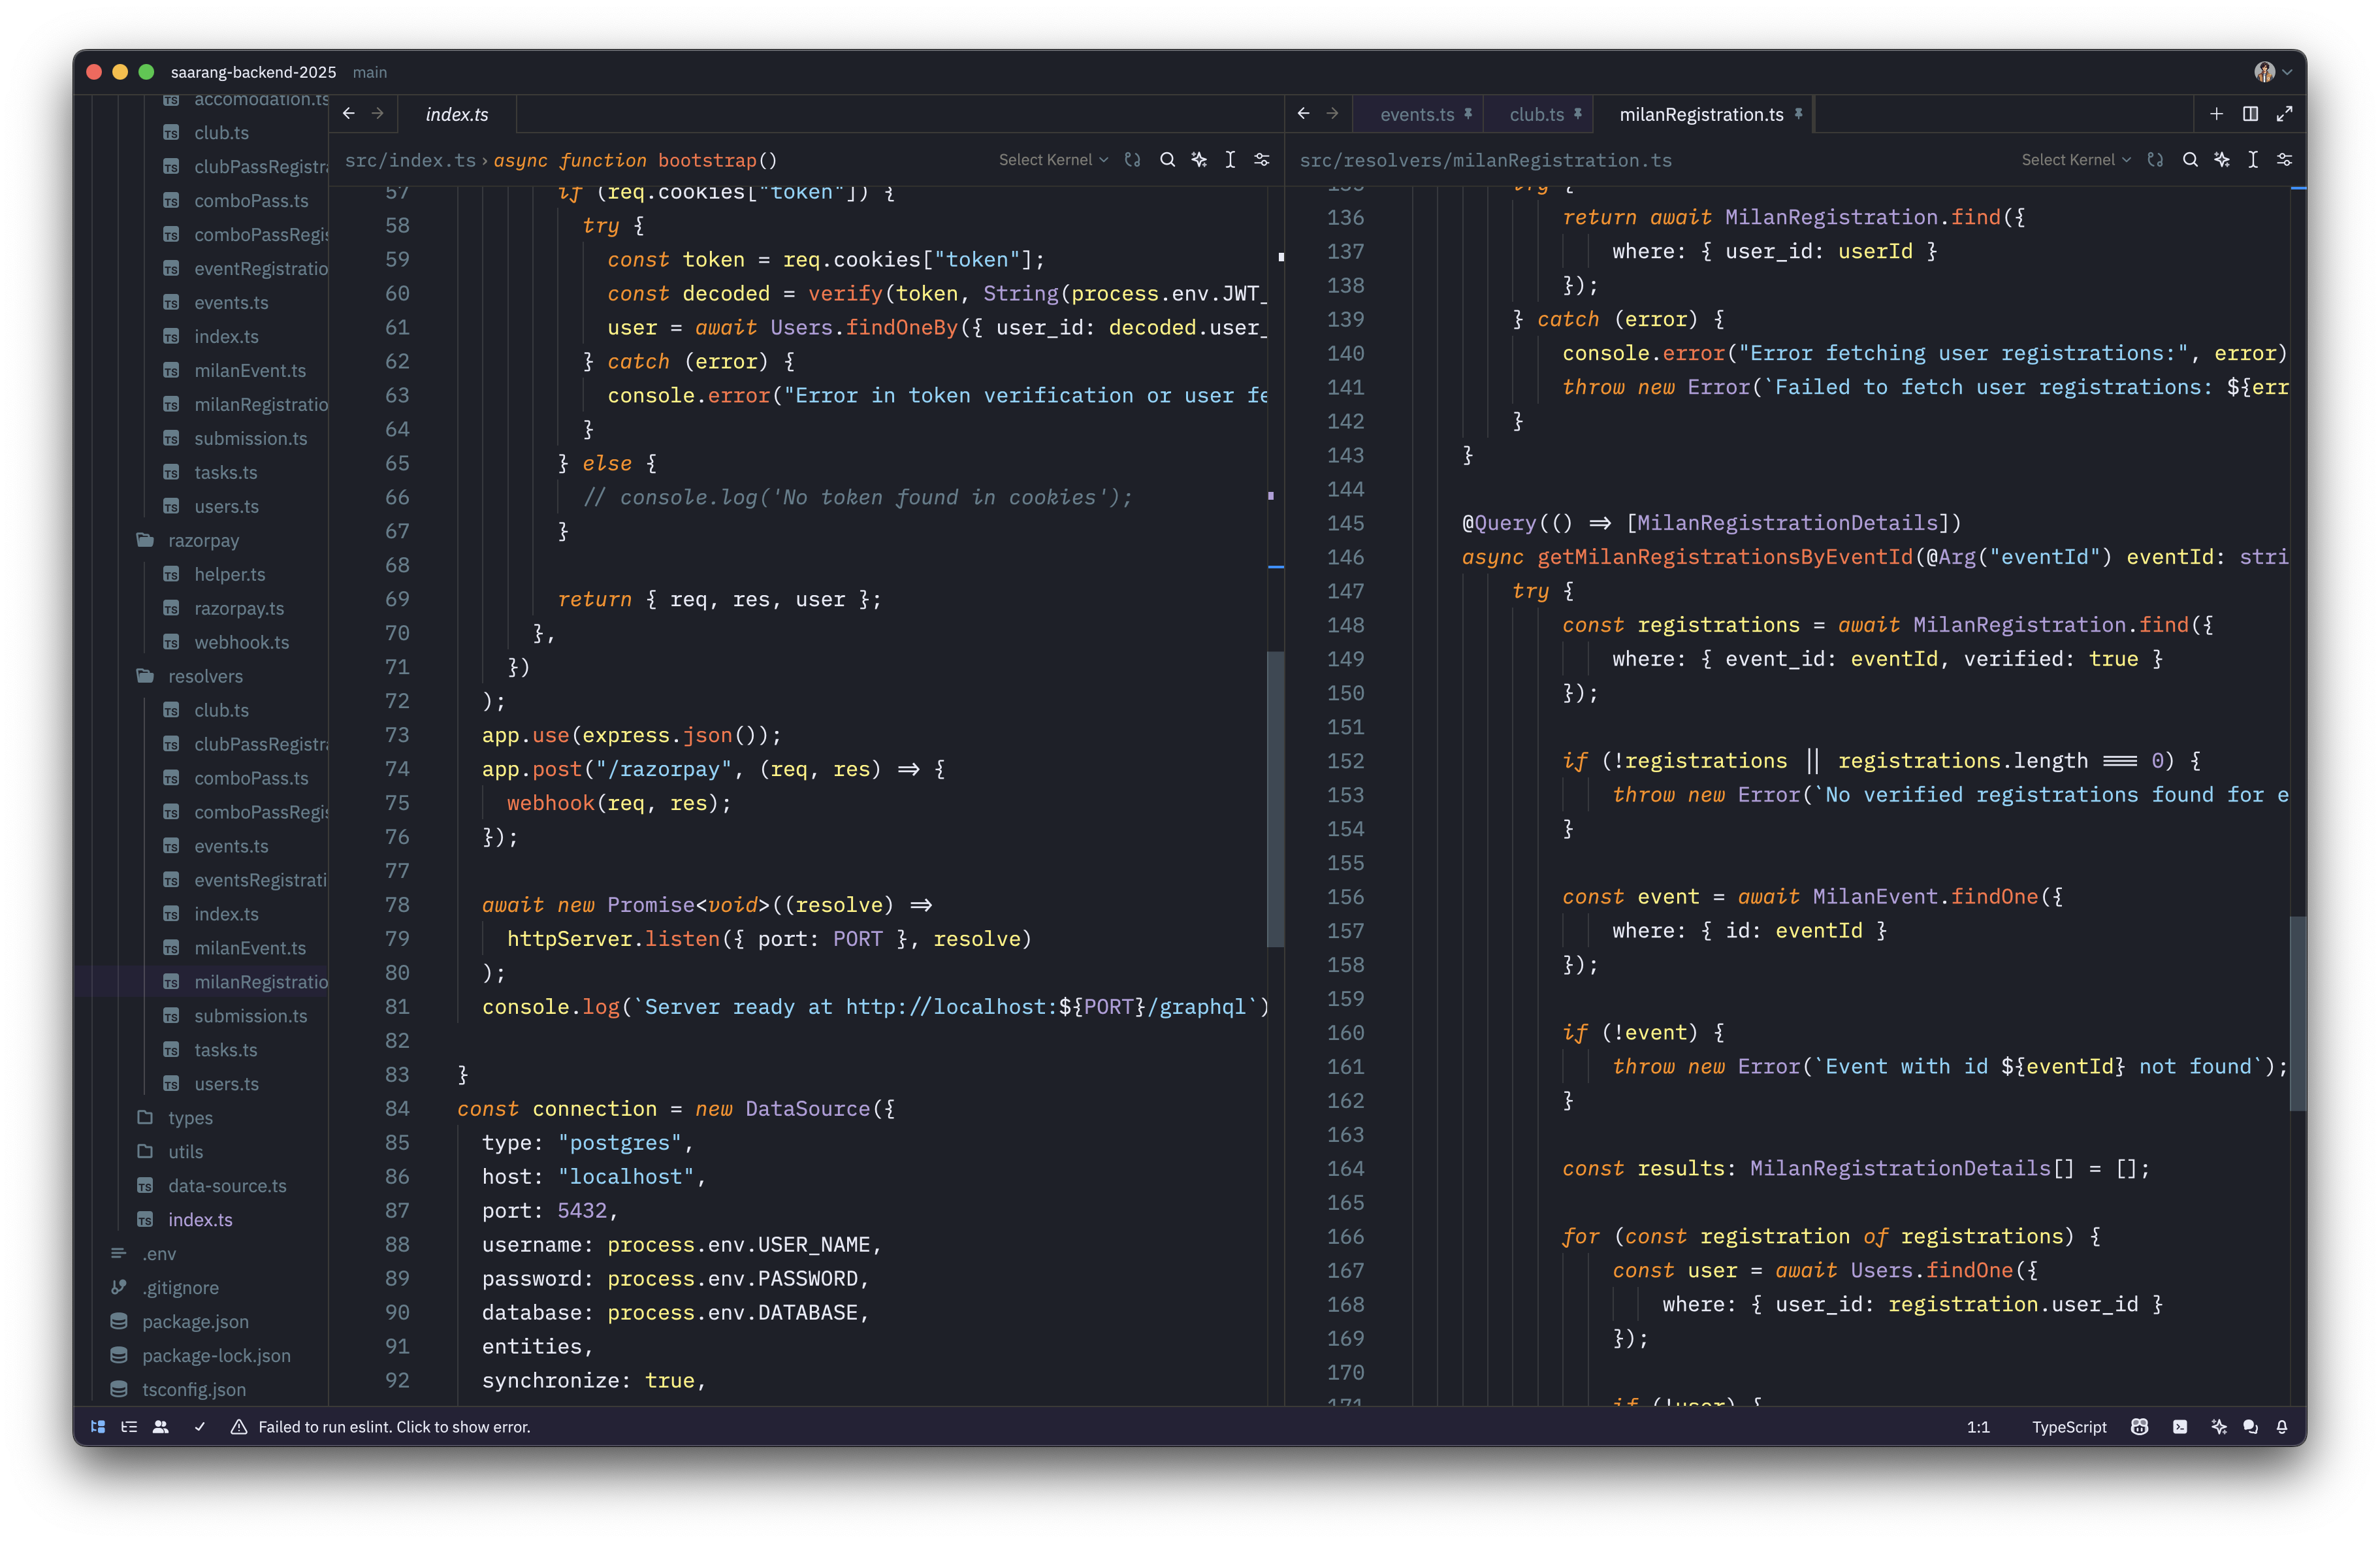Toggle the assistant sparkle icon in status bar
This screenshot has width=2380, height=1543.
2218,1427
